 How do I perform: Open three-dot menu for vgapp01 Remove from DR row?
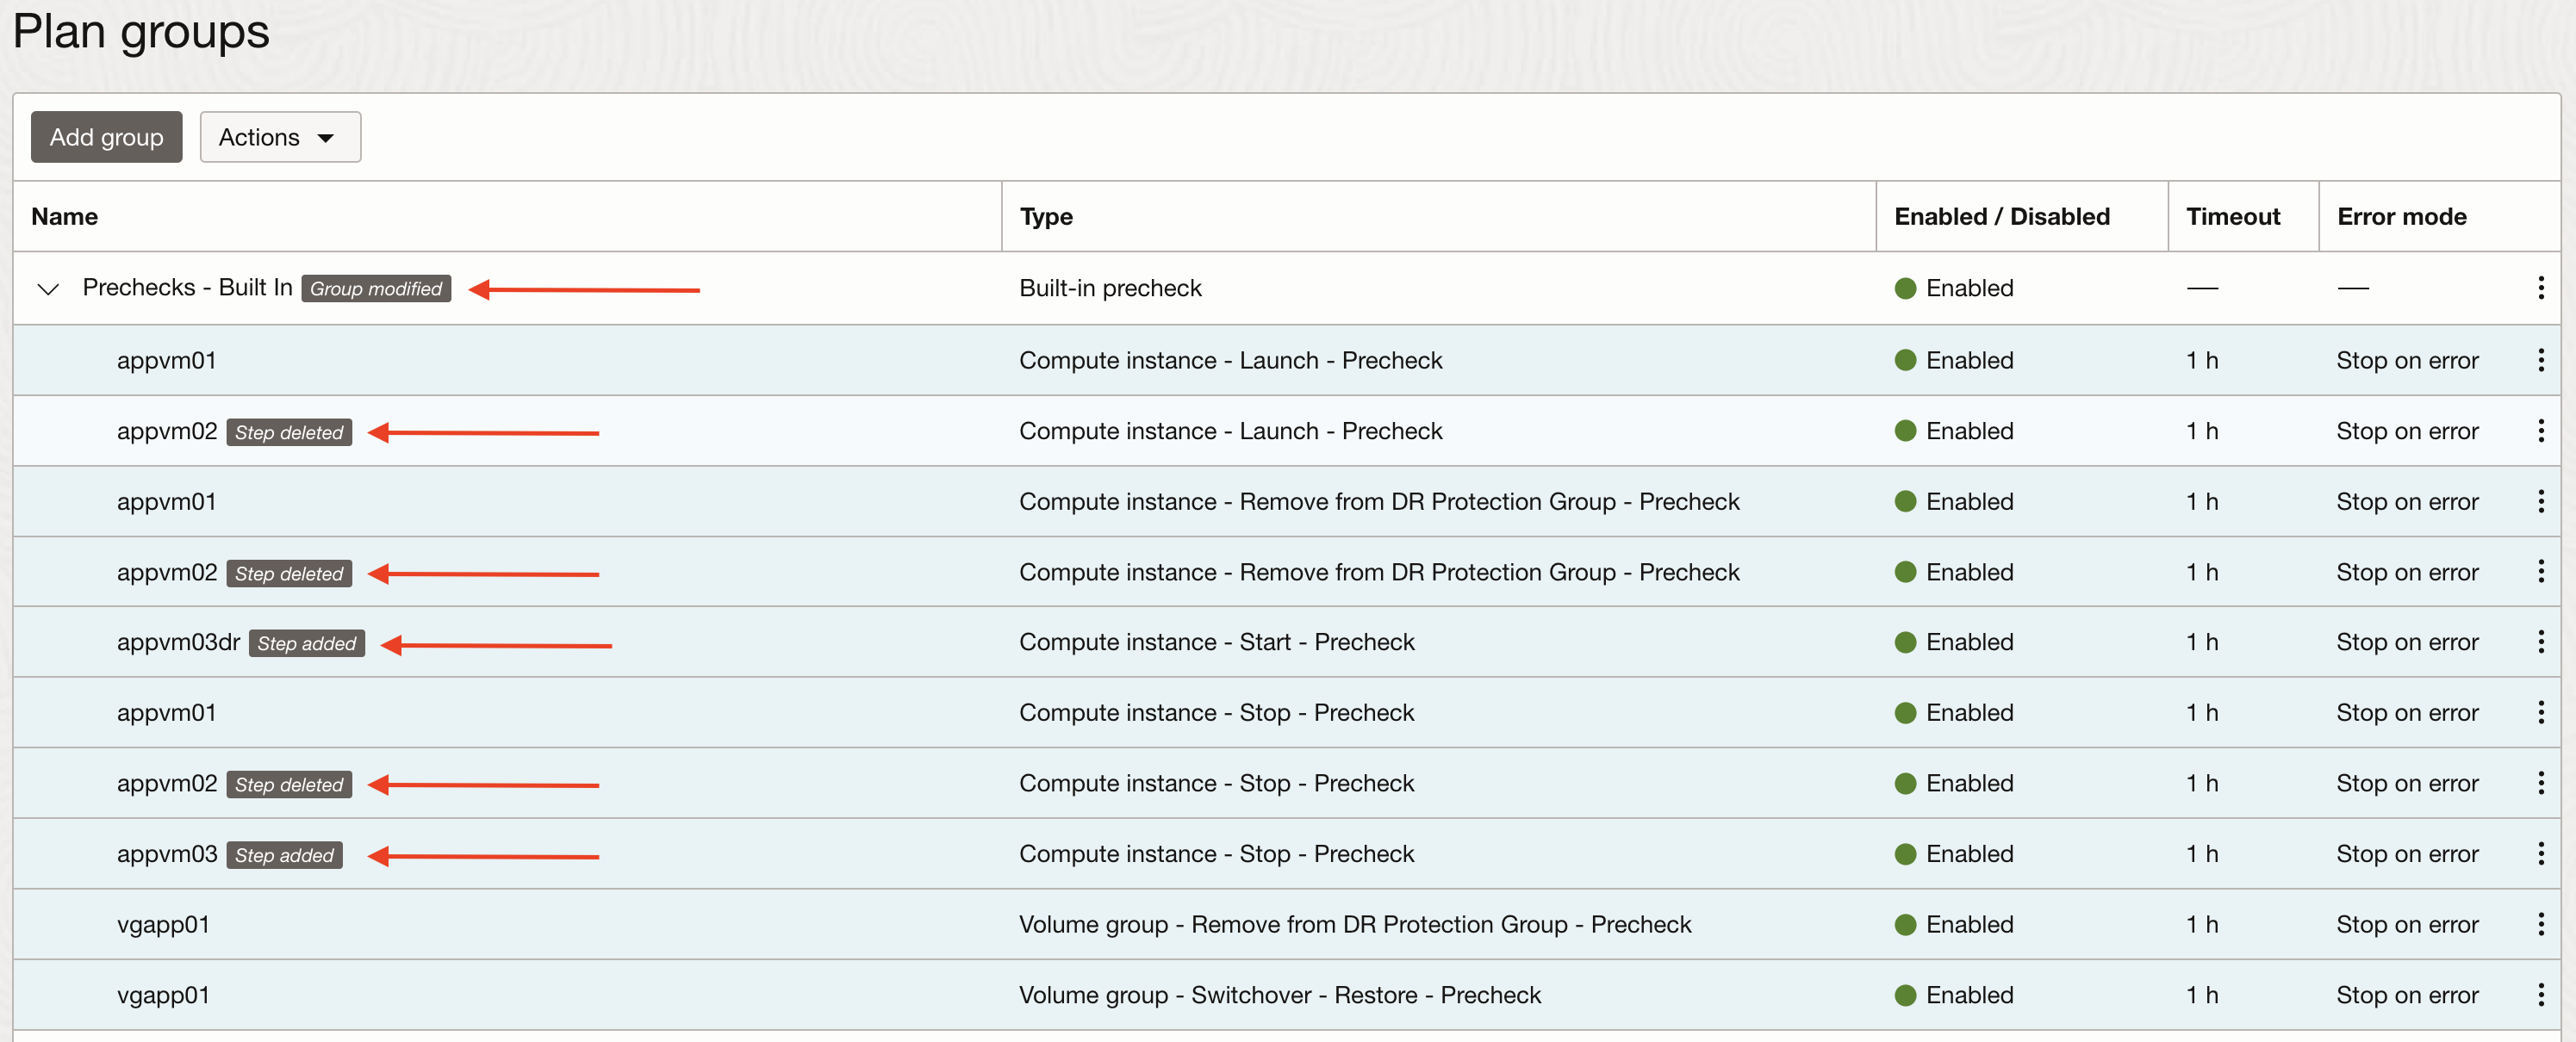pyautogui.click(x=2540, y=924)
